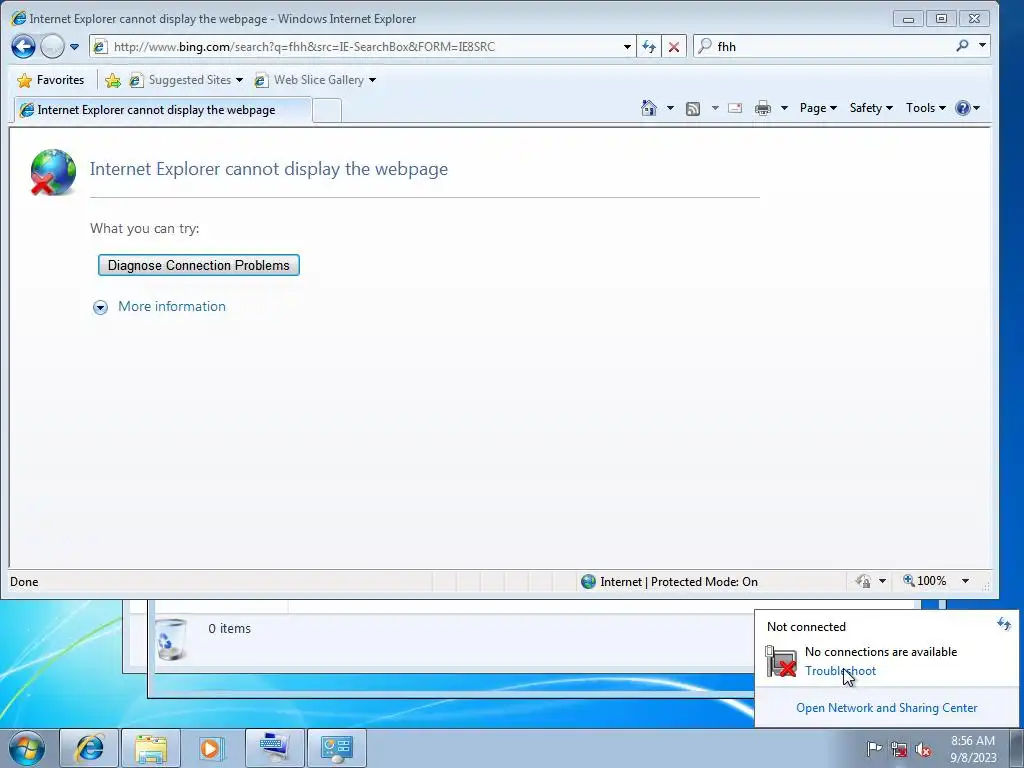Expand Web Slice Gallery dropdown arrow

[x=372, y=80]
